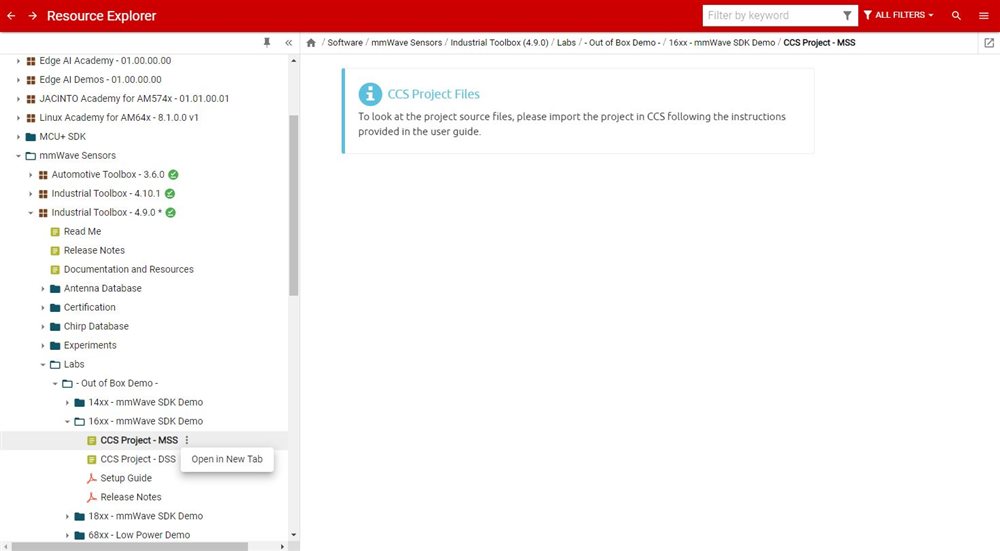This screenshot has width=1000, height=551.
Task: Click green check beside Automotive Toolbox
Action: tap(173, 174)
